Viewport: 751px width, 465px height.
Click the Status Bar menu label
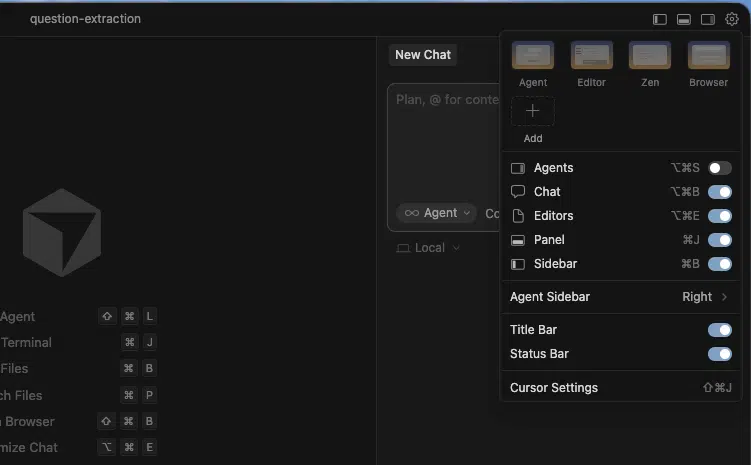539,354
